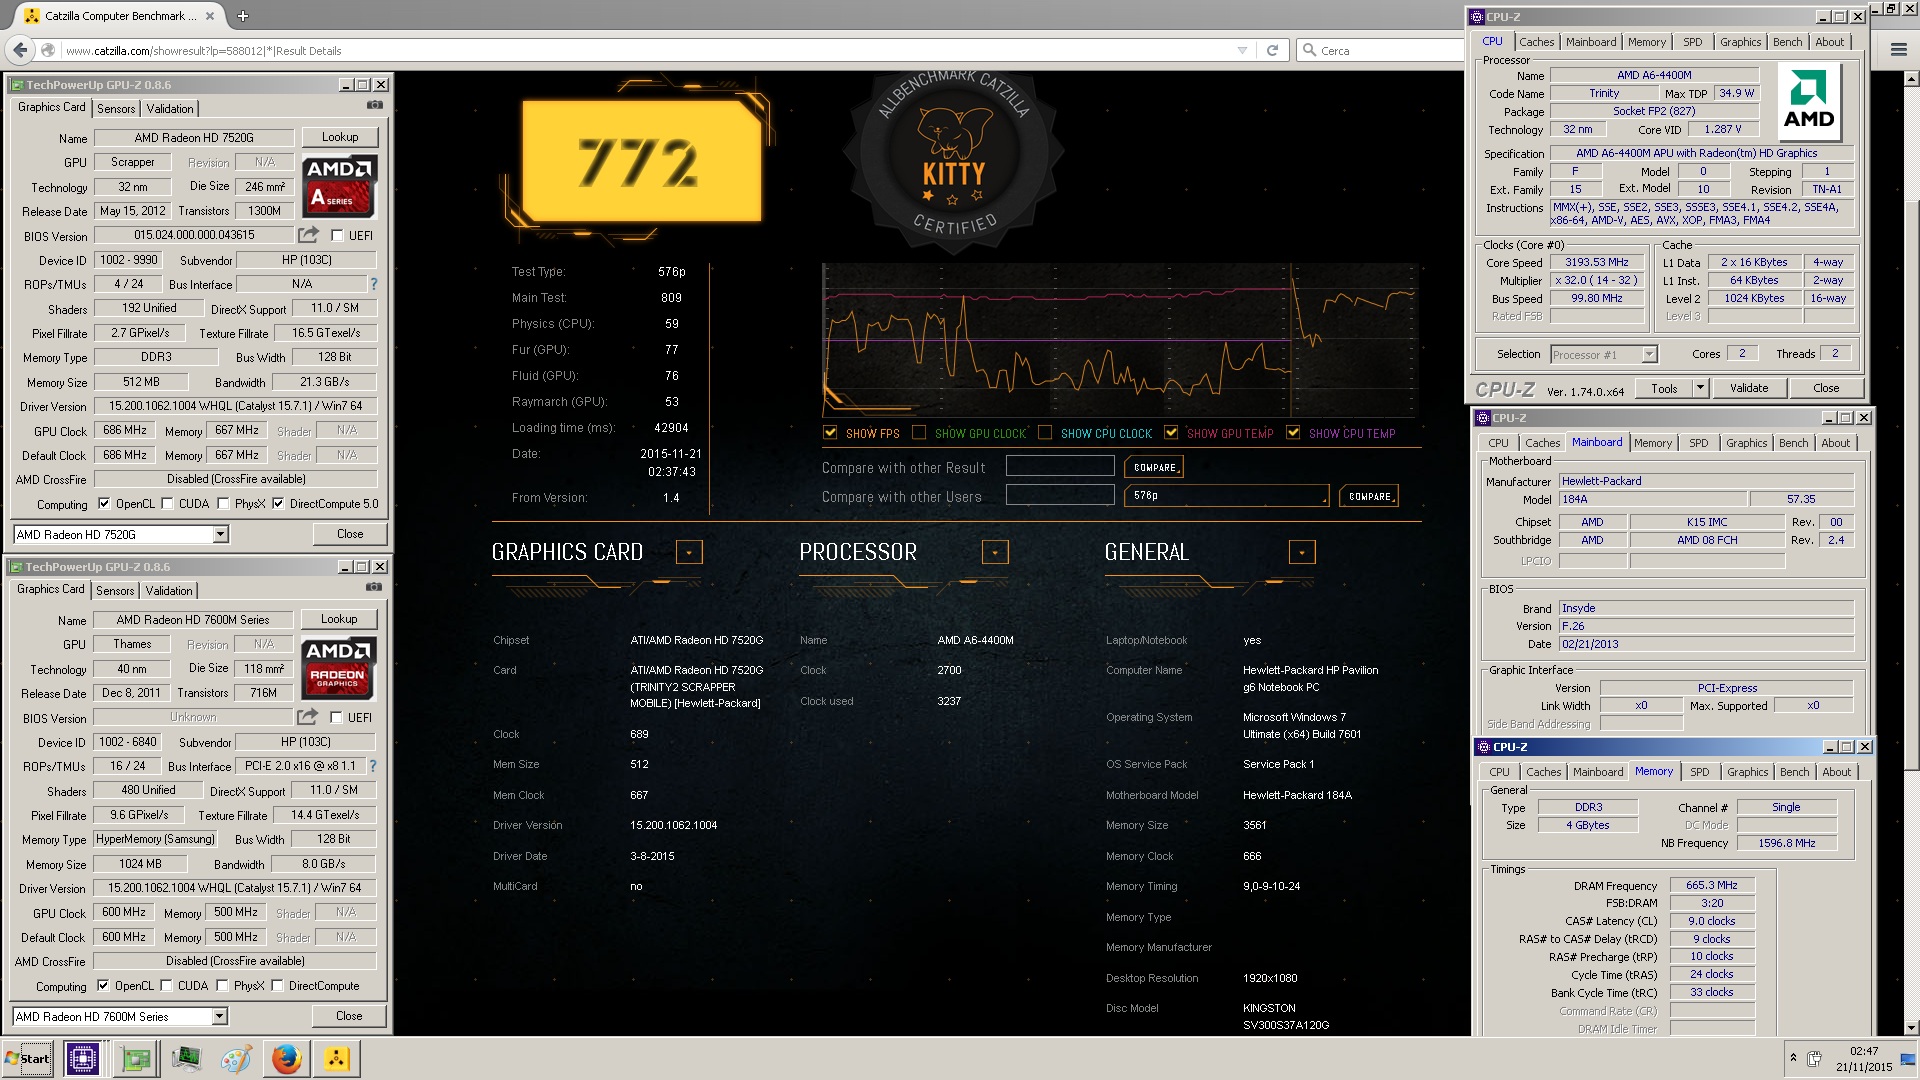
Task: Click the Compare with other Result input field
Action: (1060, 466)
